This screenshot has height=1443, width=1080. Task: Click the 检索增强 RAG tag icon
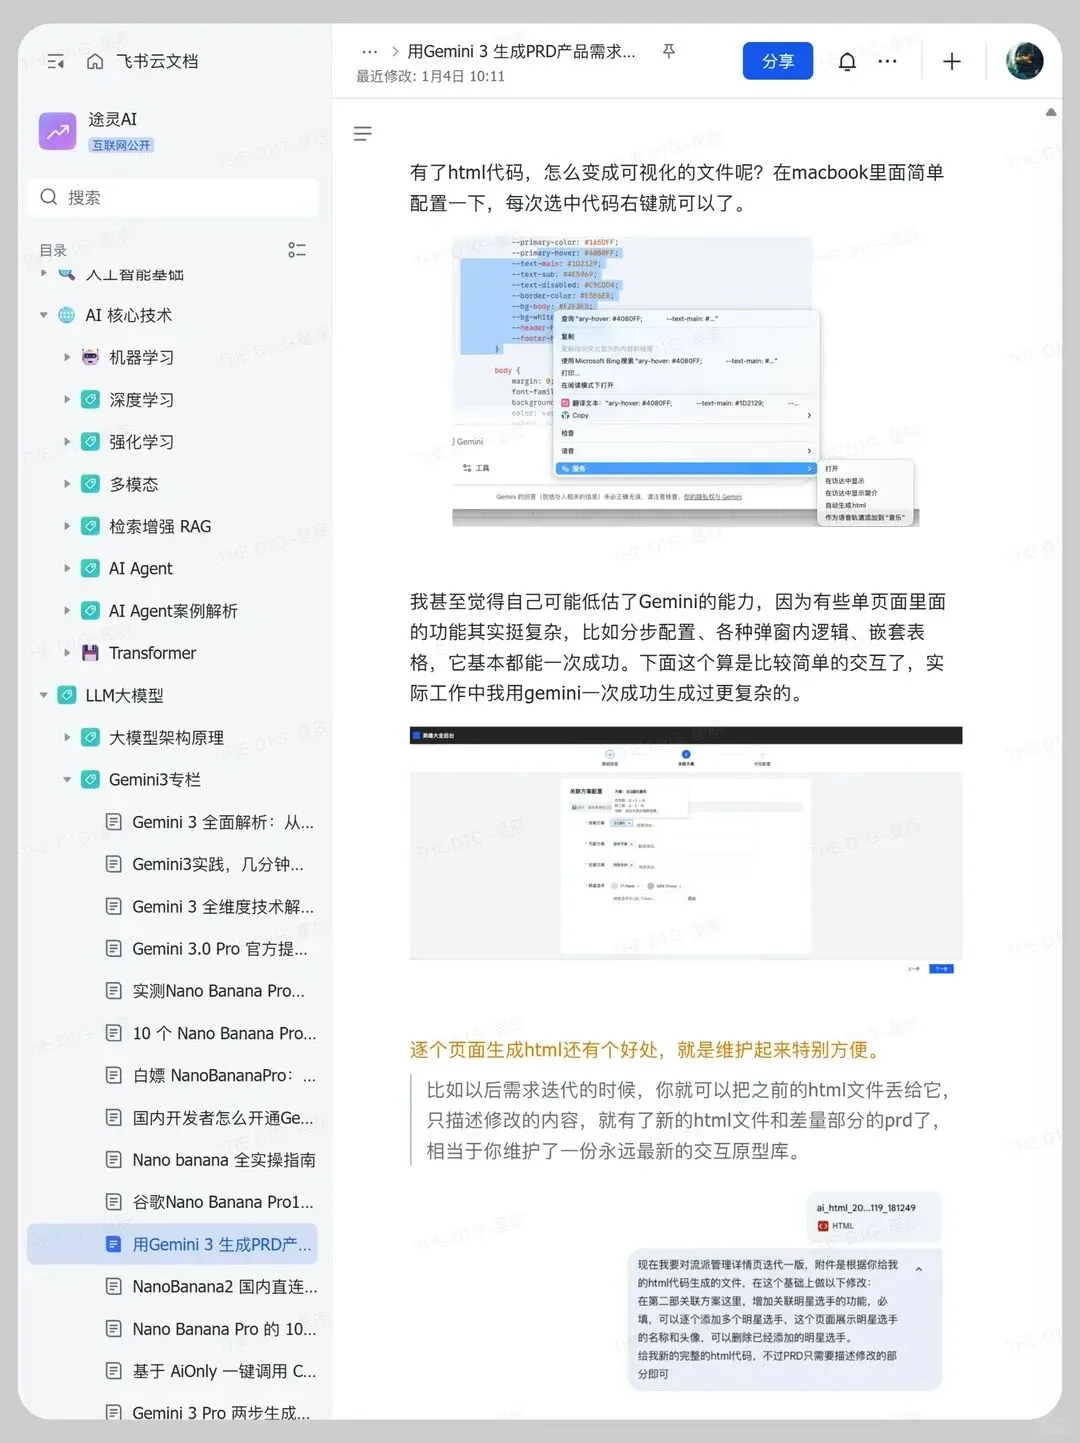pyautogui.click(x=90, y=526)
